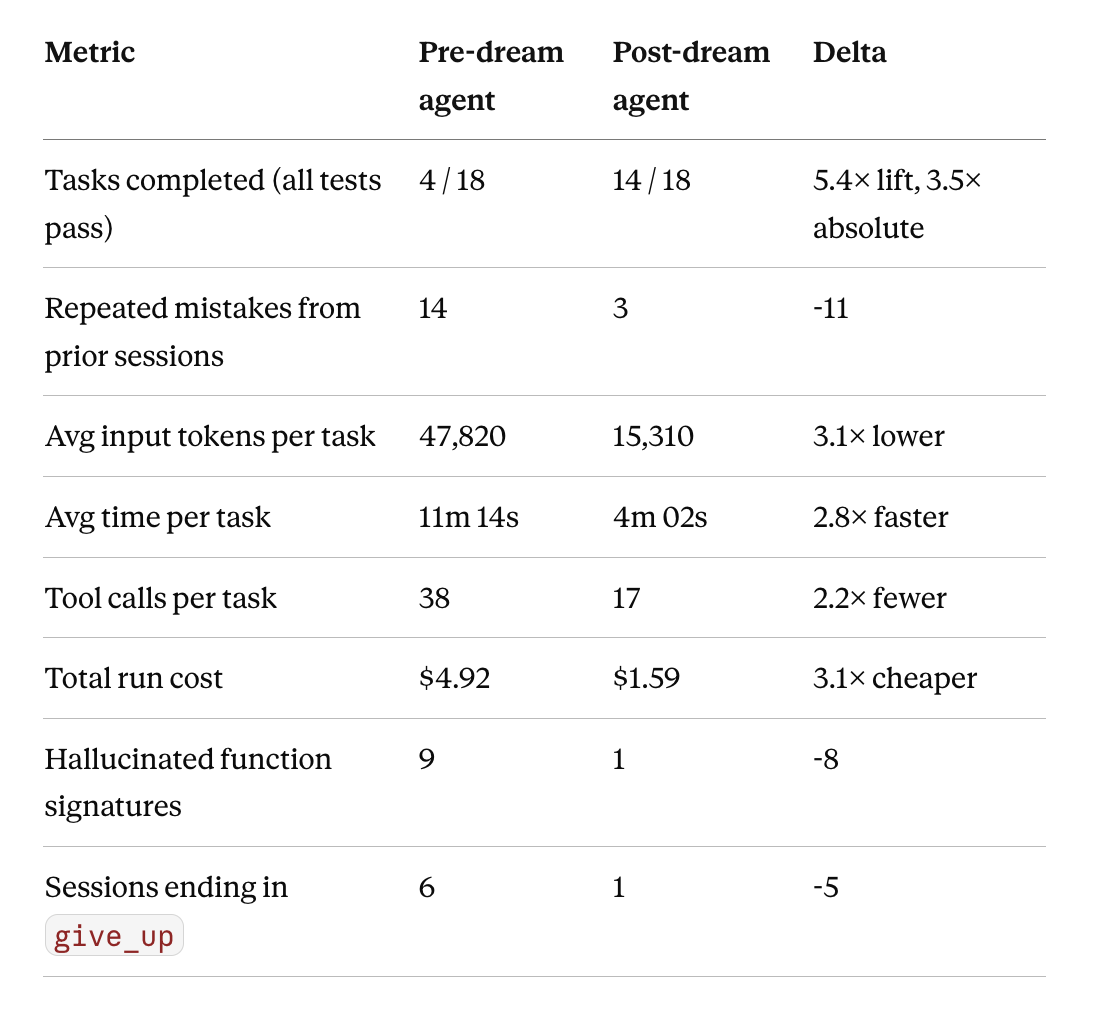Select the $4.92 total run cost
The image size is (1108, 1016).
[454, 678]
